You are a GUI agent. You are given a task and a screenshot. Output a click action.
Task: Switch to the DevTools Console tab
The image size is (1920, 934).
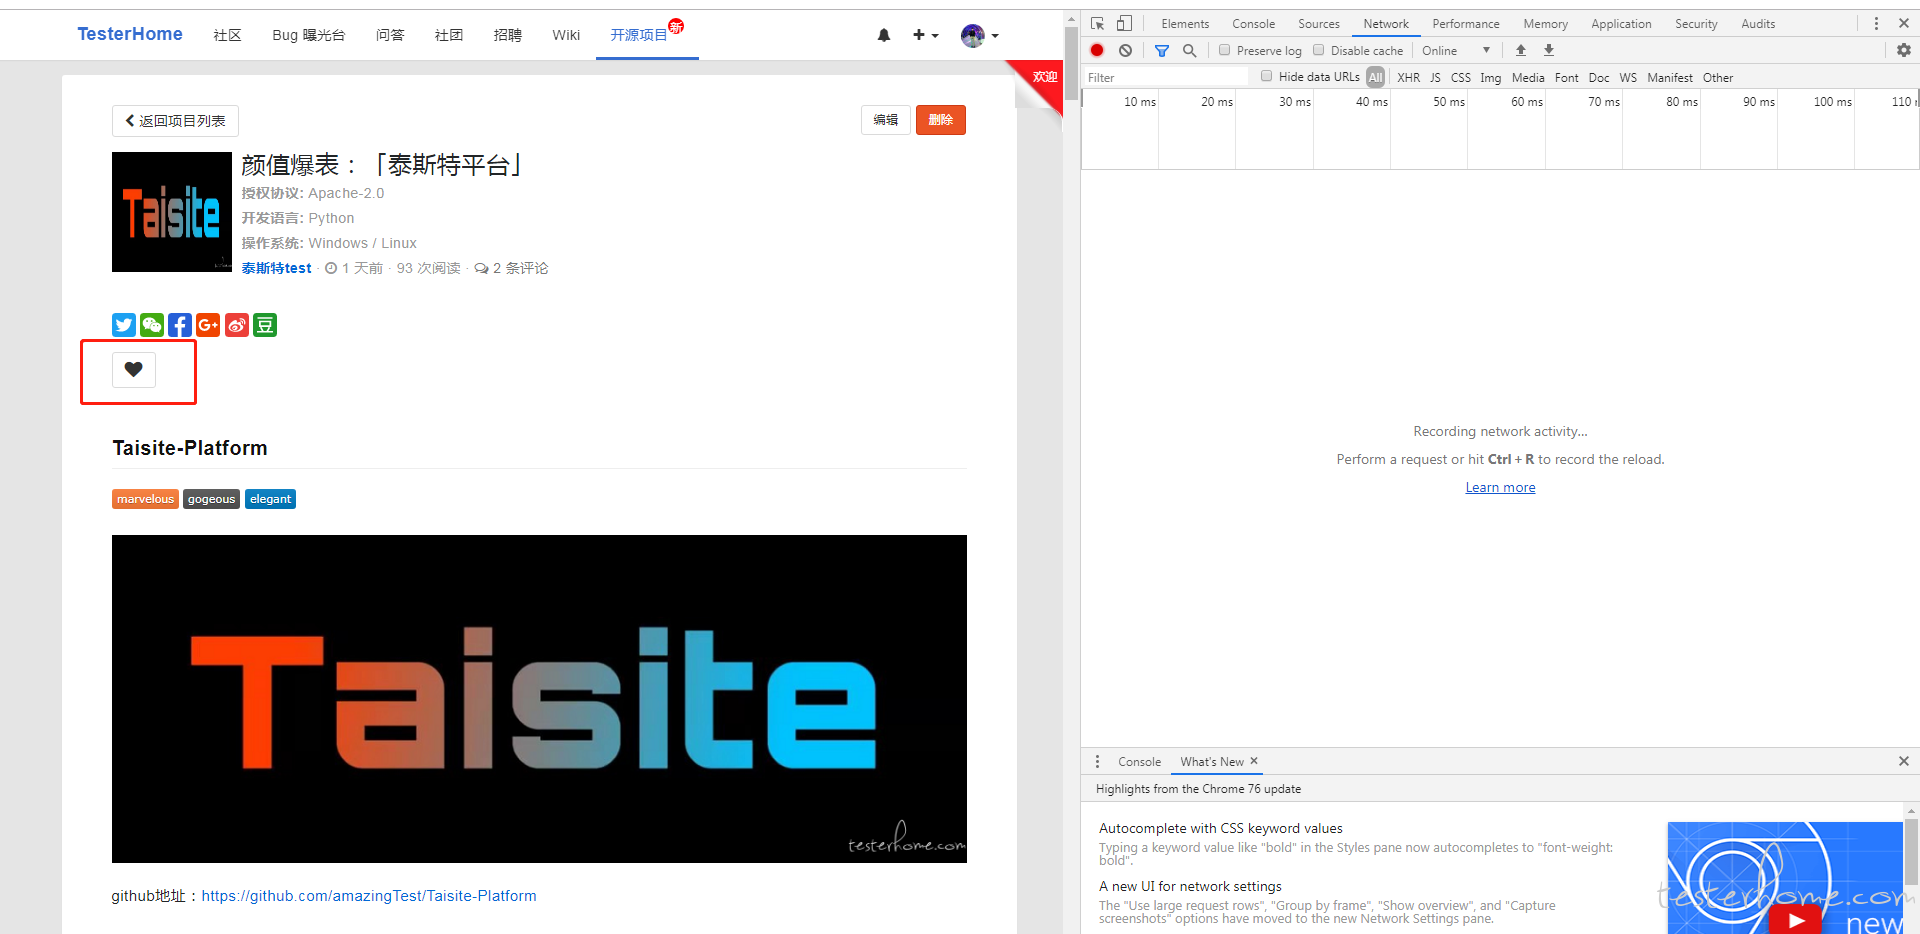(1253, 23)
